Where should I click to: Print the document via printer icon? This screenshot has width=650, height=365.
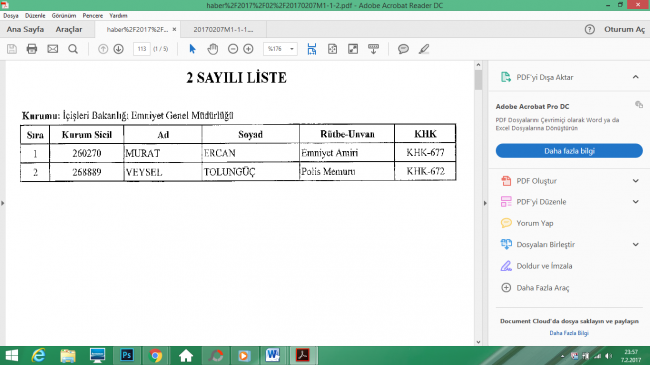32,49
